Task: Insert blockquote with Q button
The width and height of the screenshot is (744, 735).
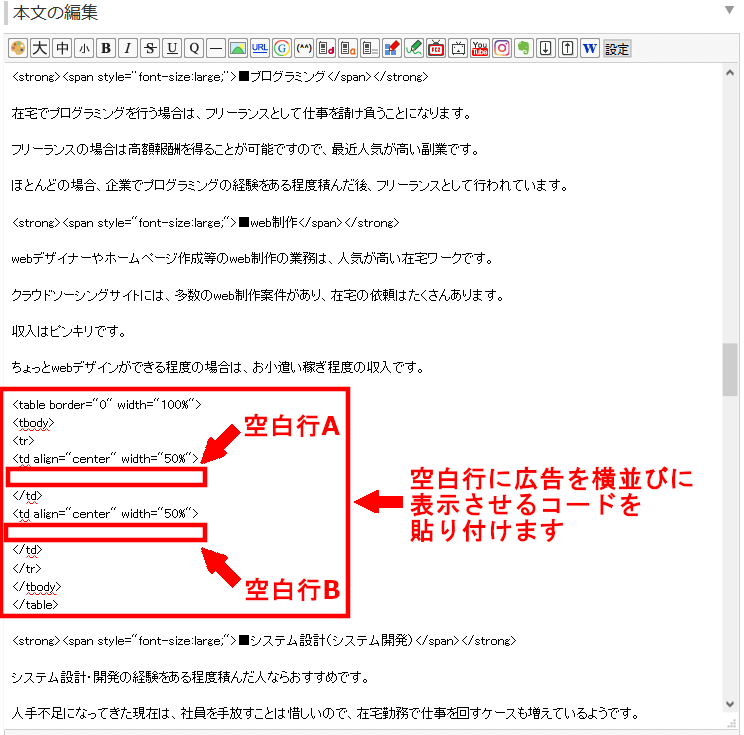Action: pyautogui.click(x=194, y=48)
